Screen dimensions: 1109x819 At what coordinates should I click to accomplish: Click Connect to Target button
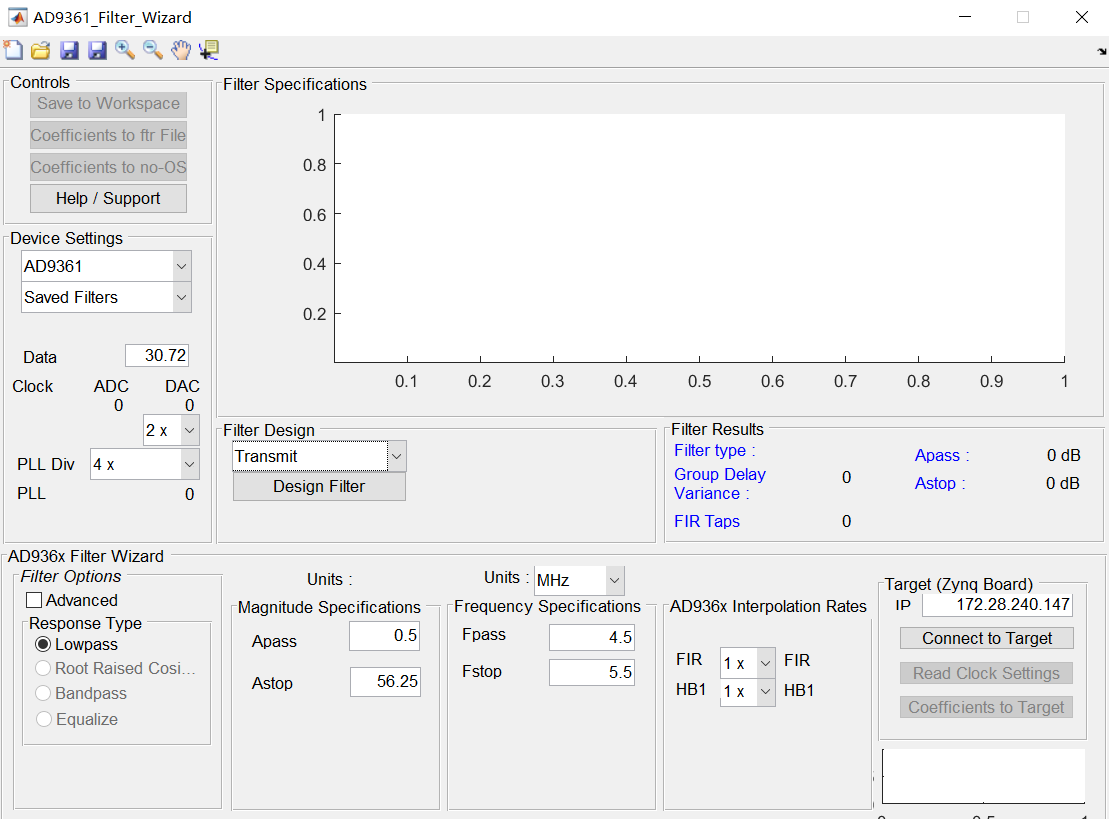point(987,638)
